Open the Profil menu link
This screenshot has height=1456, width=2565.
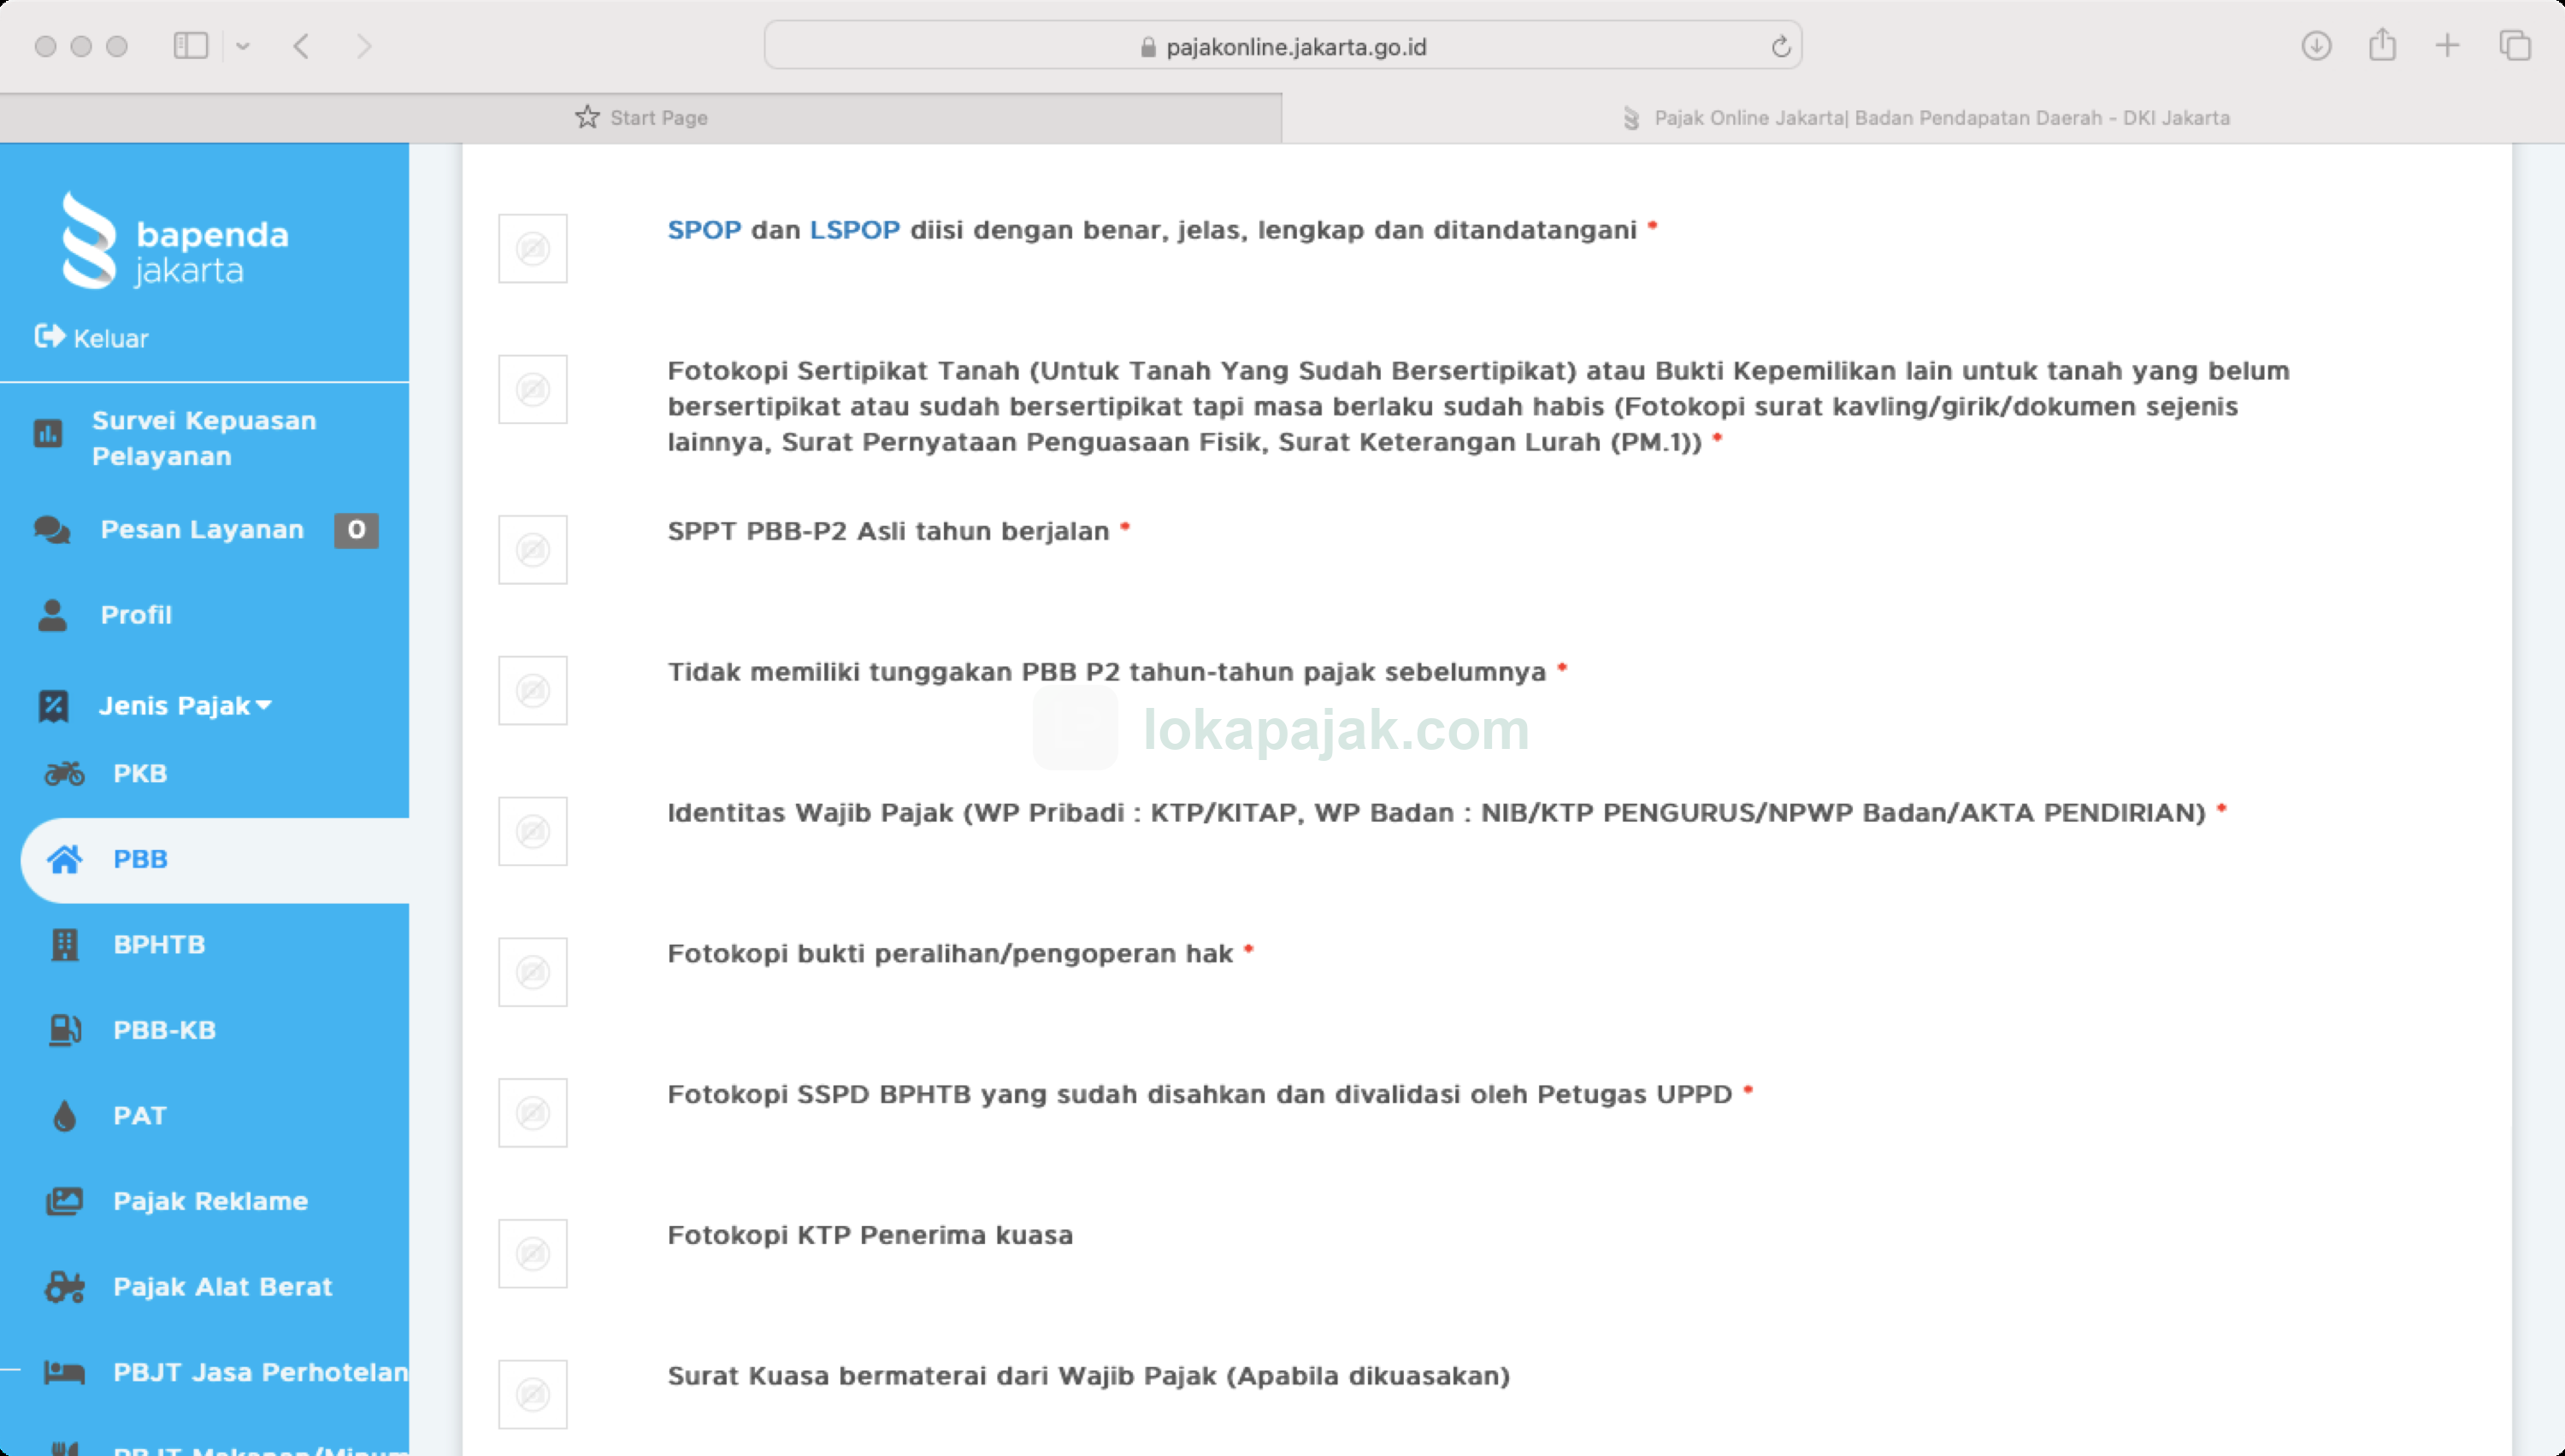click(x=136, y=615)
